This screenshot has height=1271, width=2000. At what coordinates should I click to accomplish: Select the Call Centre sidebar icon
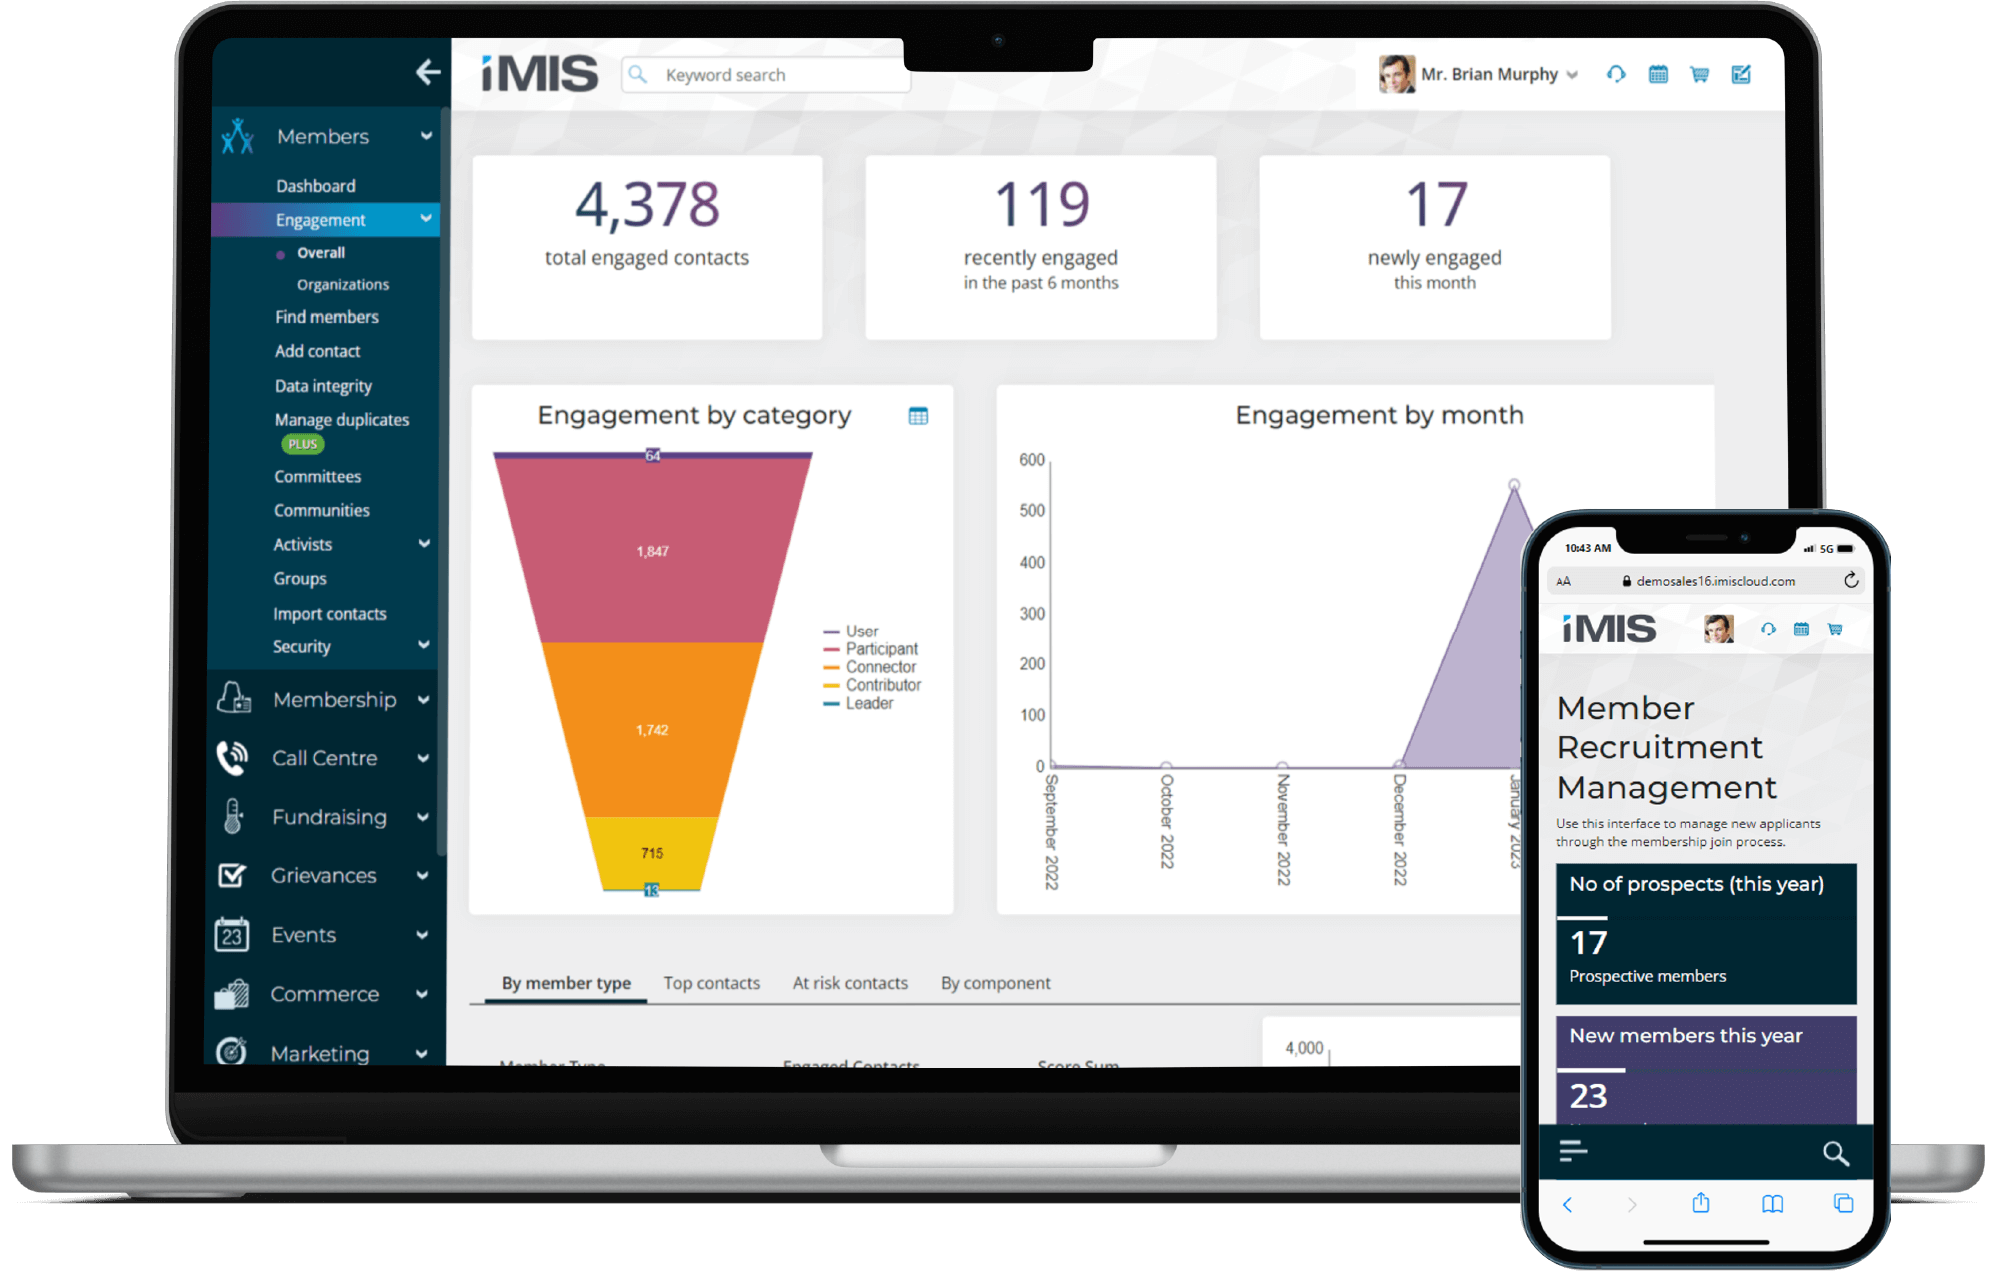[232, 754]
